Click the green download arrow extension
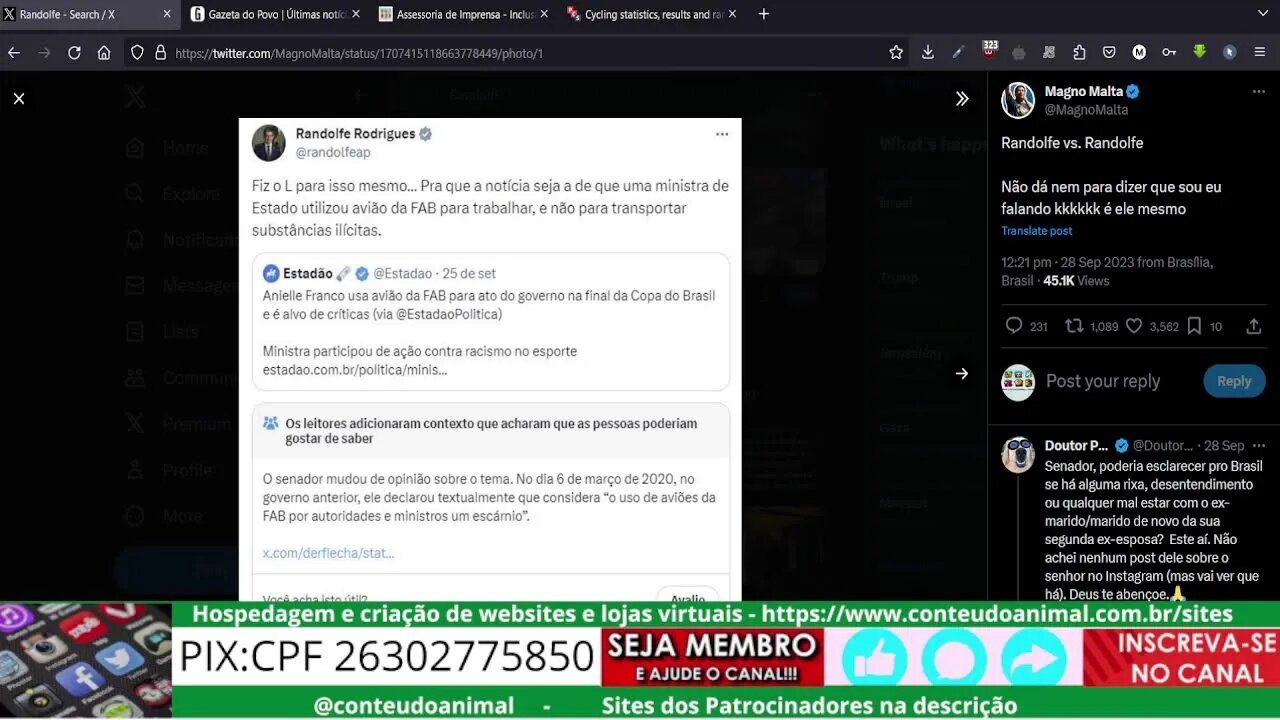 click(1200, 52)
